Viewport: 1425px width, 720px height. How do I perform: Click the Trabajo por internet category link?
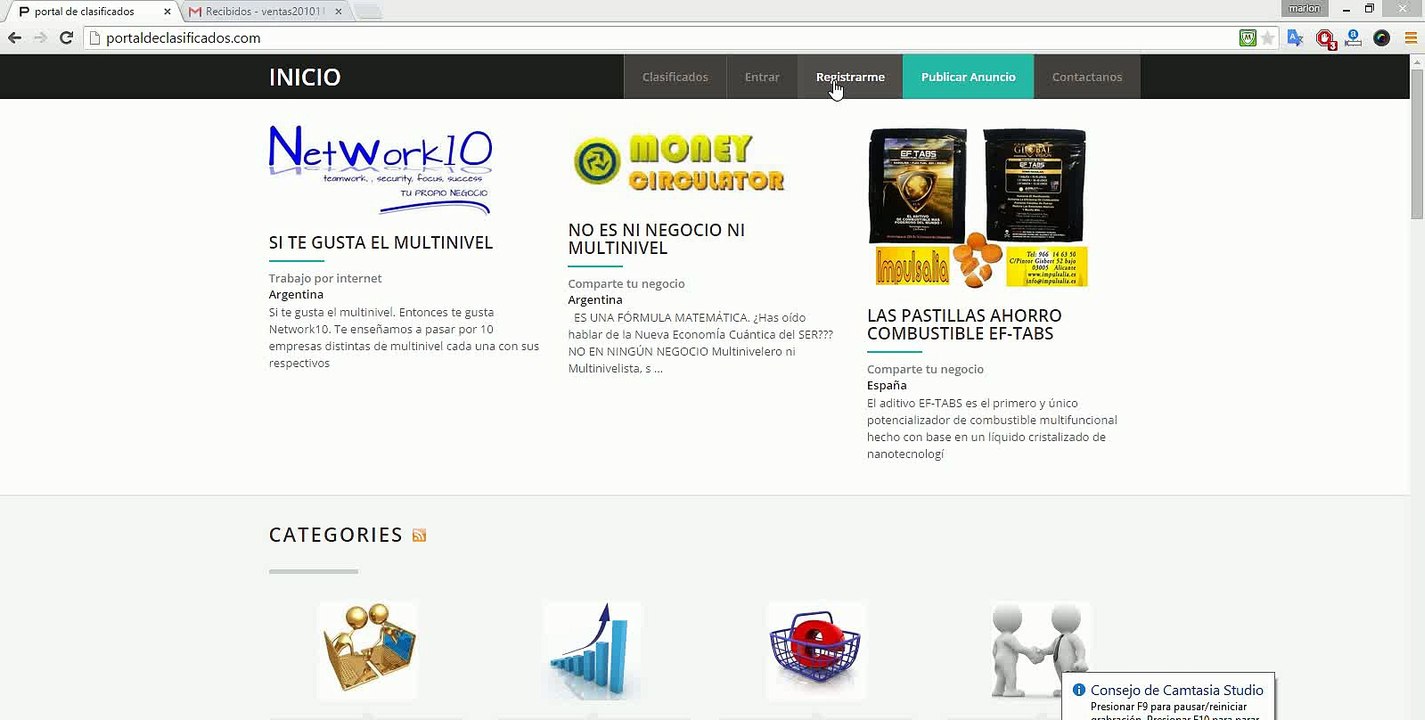click(x=325, y=278)
